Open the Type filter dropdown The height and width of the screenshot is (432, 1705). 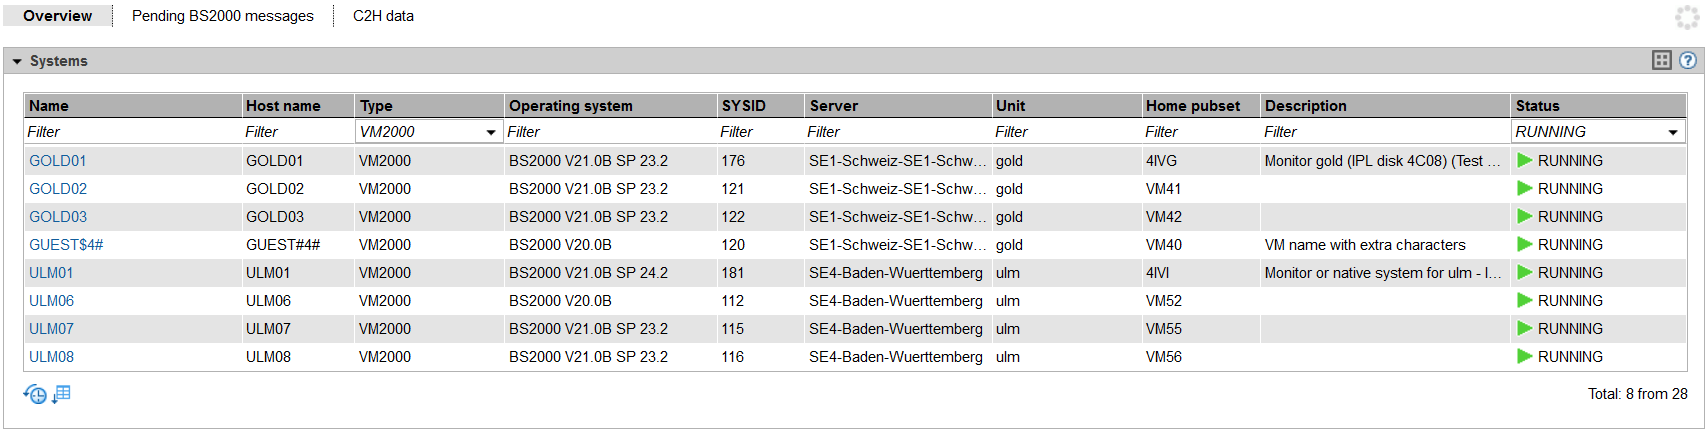(x=491, y=132)
